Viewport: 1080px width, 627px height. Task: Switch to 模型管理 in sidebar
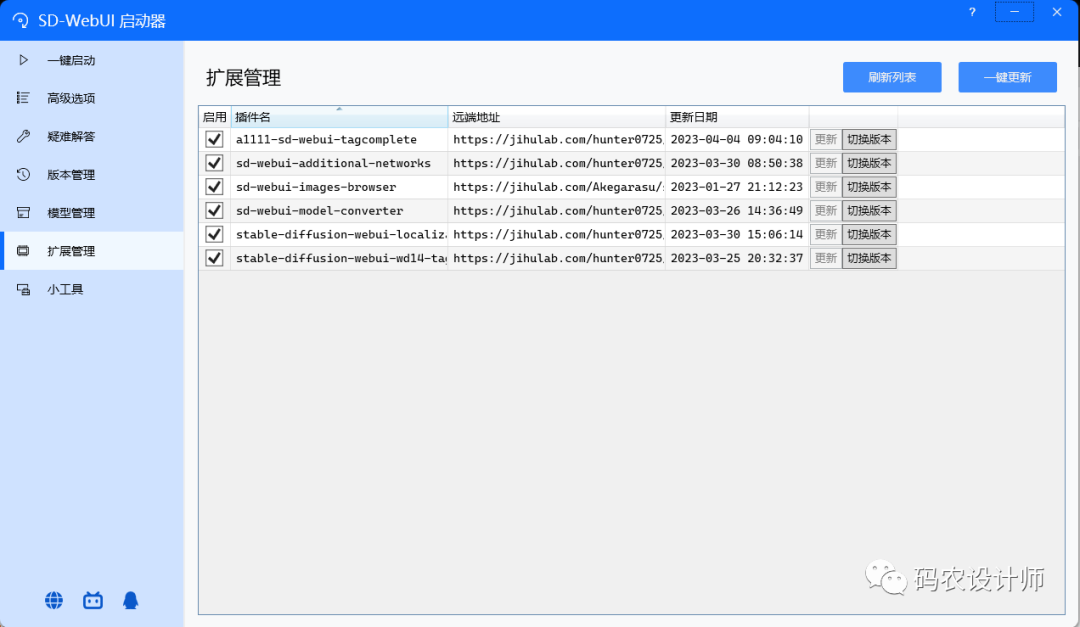pyautogui.click(x=71, y=213)
